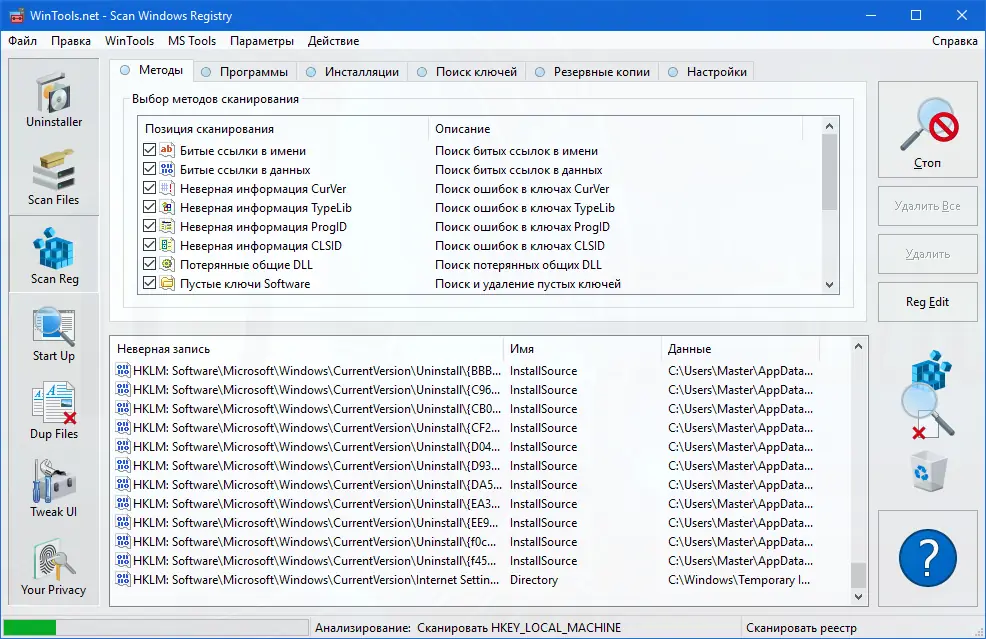Viewport: 986px width, 639px height.
Task: Open the Правка menu
Action: click(70, 41)
